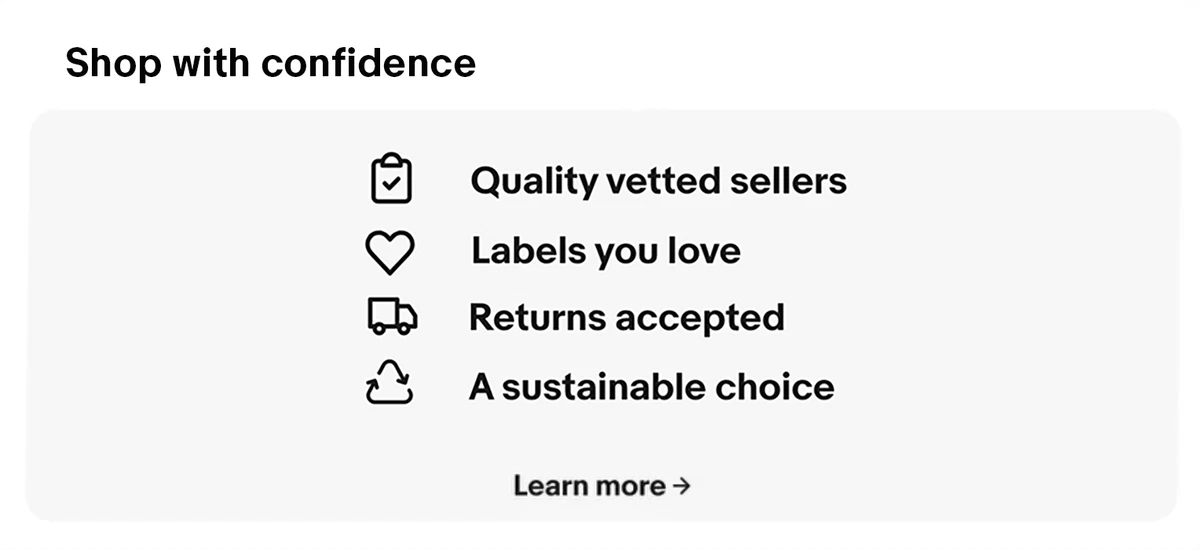Click the Shop with confidence heading
This screenshot has width=1200, height=550.
(x=270, y=63)
